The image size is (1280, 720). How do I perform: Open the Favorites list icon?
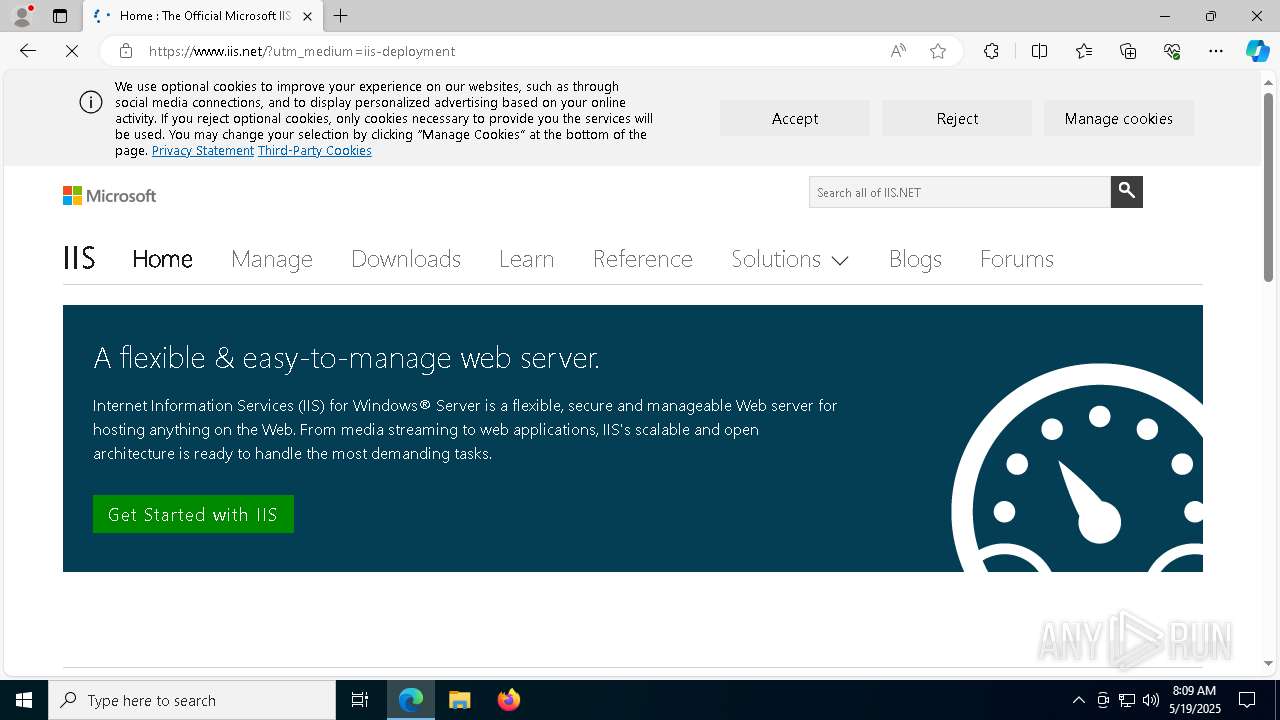1084,51
